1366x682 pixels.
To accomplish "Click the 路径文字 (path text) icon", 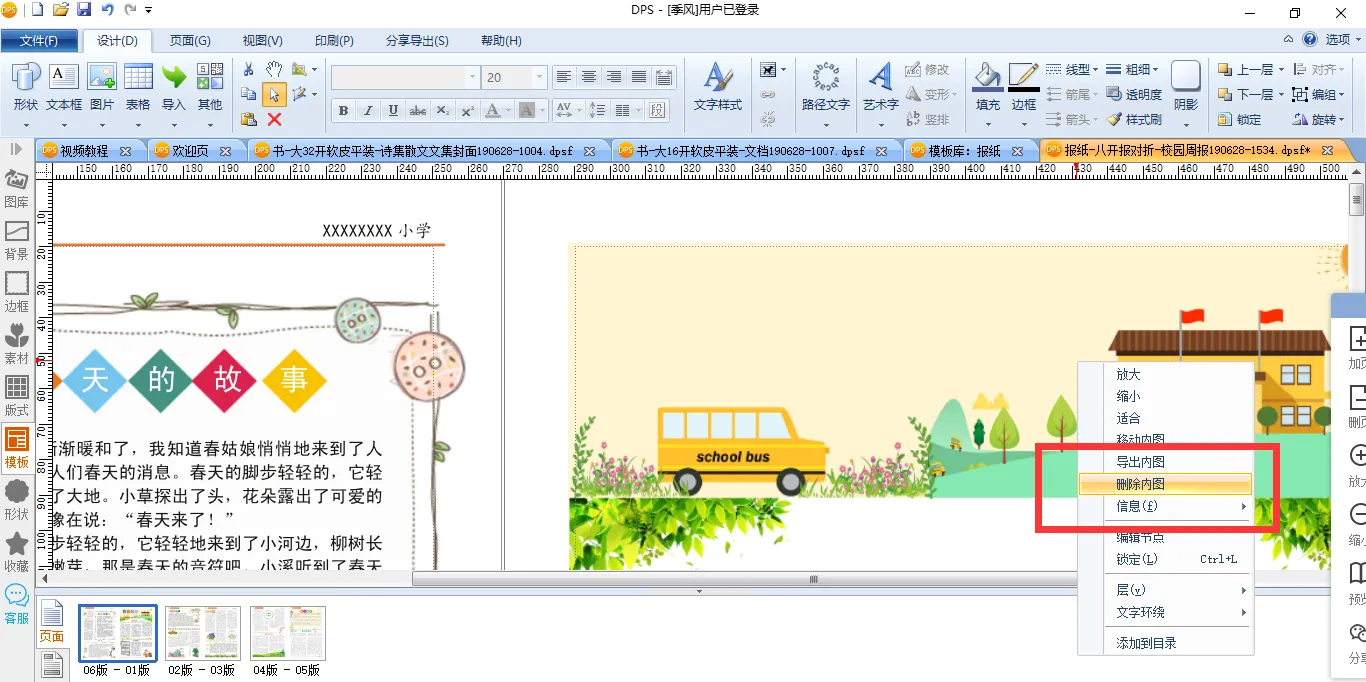I will [x=825, y=79].
